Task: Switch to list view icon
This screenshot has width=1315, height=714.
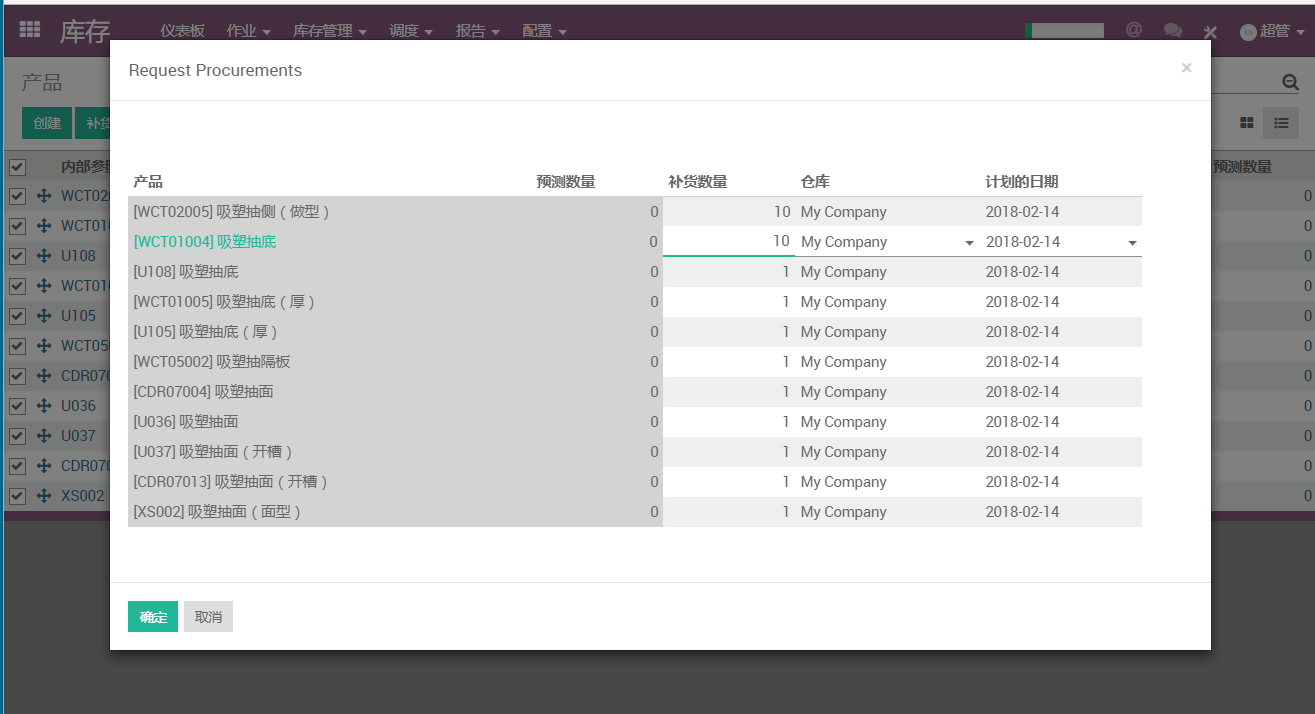Action: pyautogui.click(x=1281, y=123)
